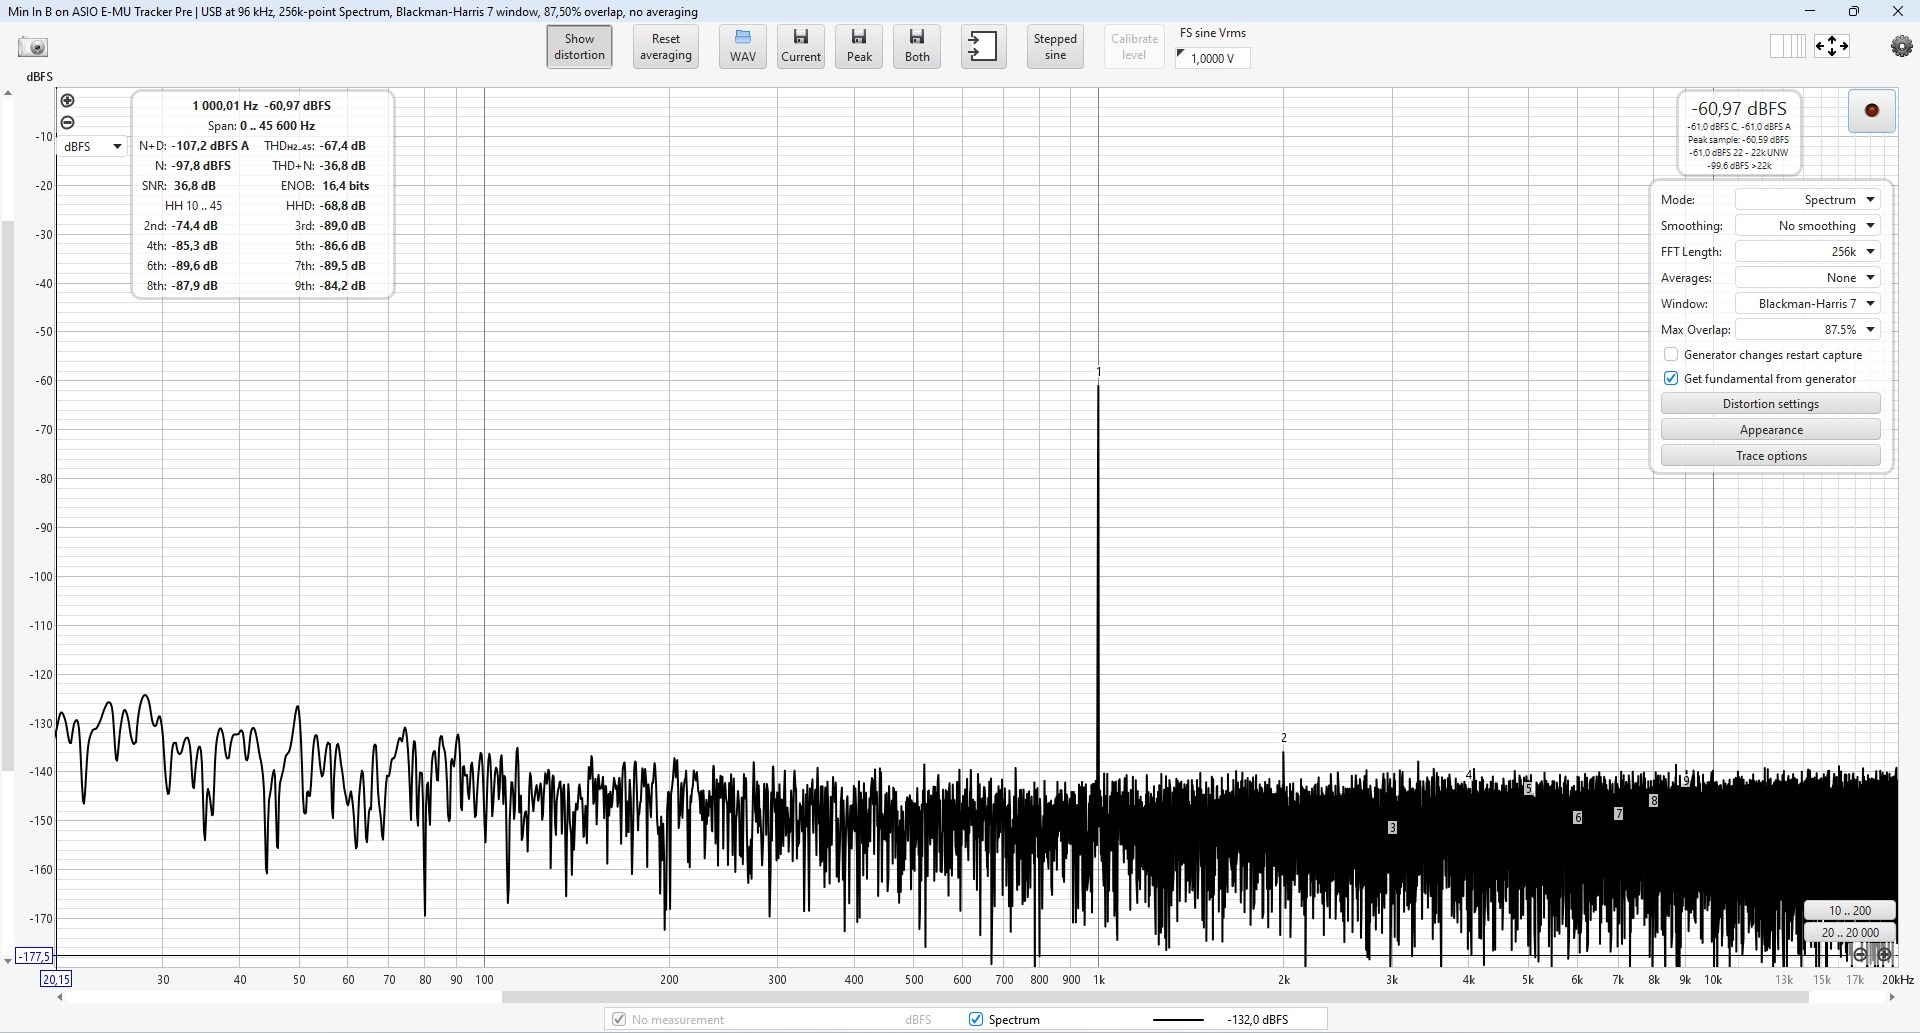Viewport: 1920px width, 1033px height.
Task: Click harmonic marker 2 on the graph
Action: point(1284,738)
